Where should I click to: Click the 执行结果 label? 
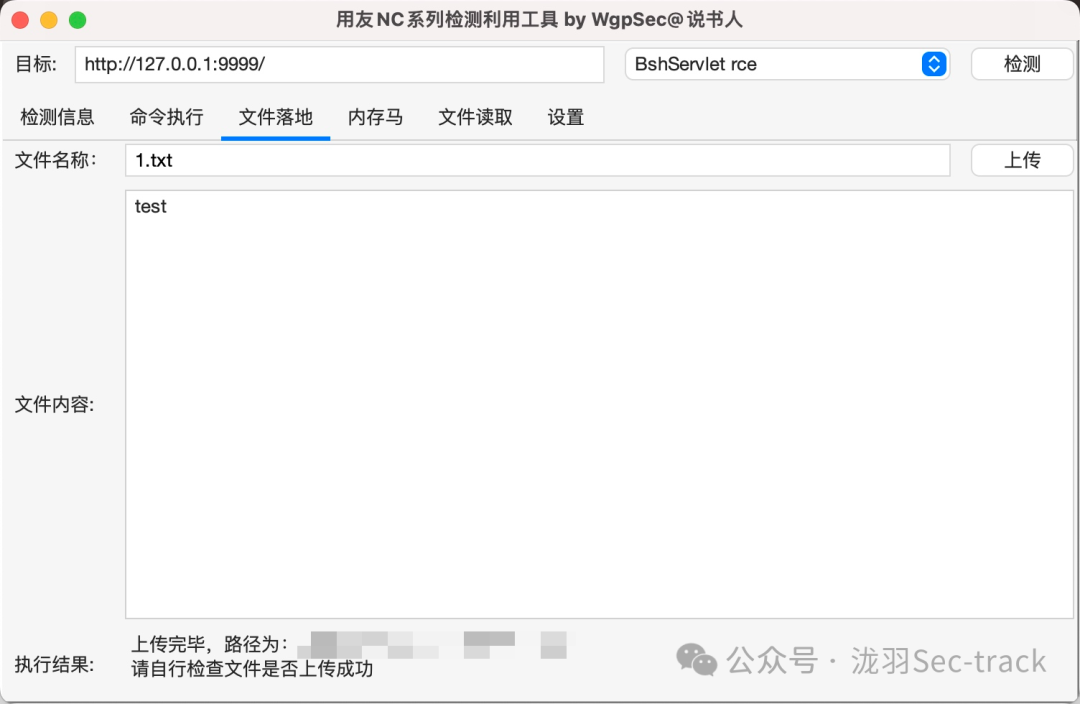(54, 665)
